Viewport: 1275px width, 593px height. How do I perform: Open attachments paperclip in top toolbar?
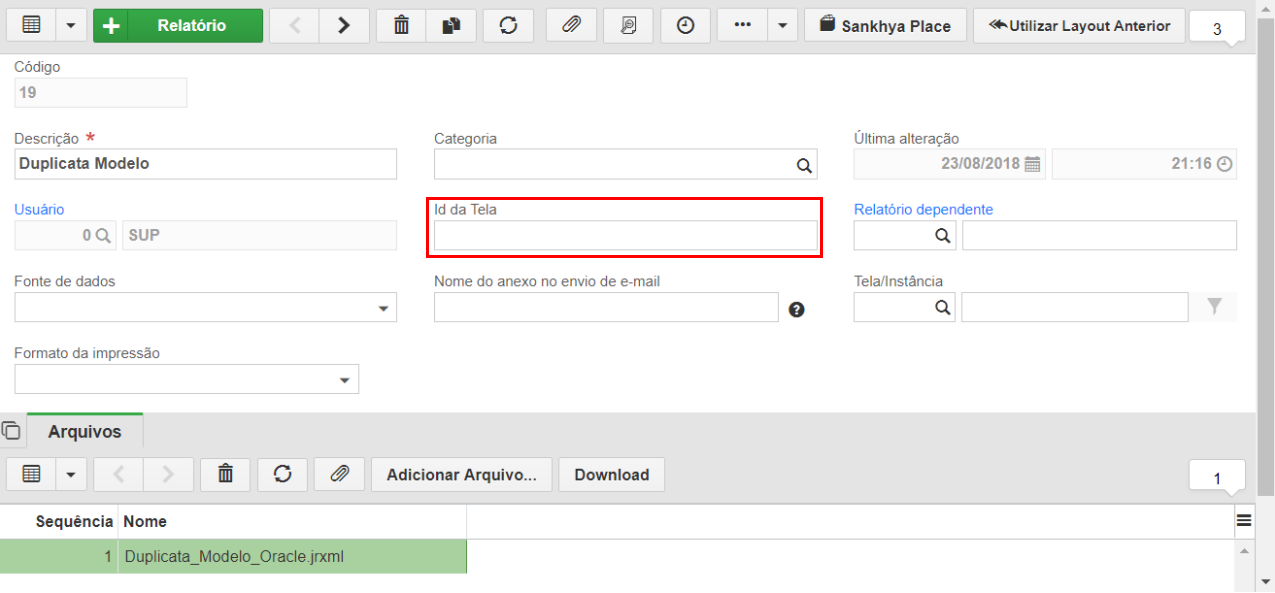(x=571, y=25)
